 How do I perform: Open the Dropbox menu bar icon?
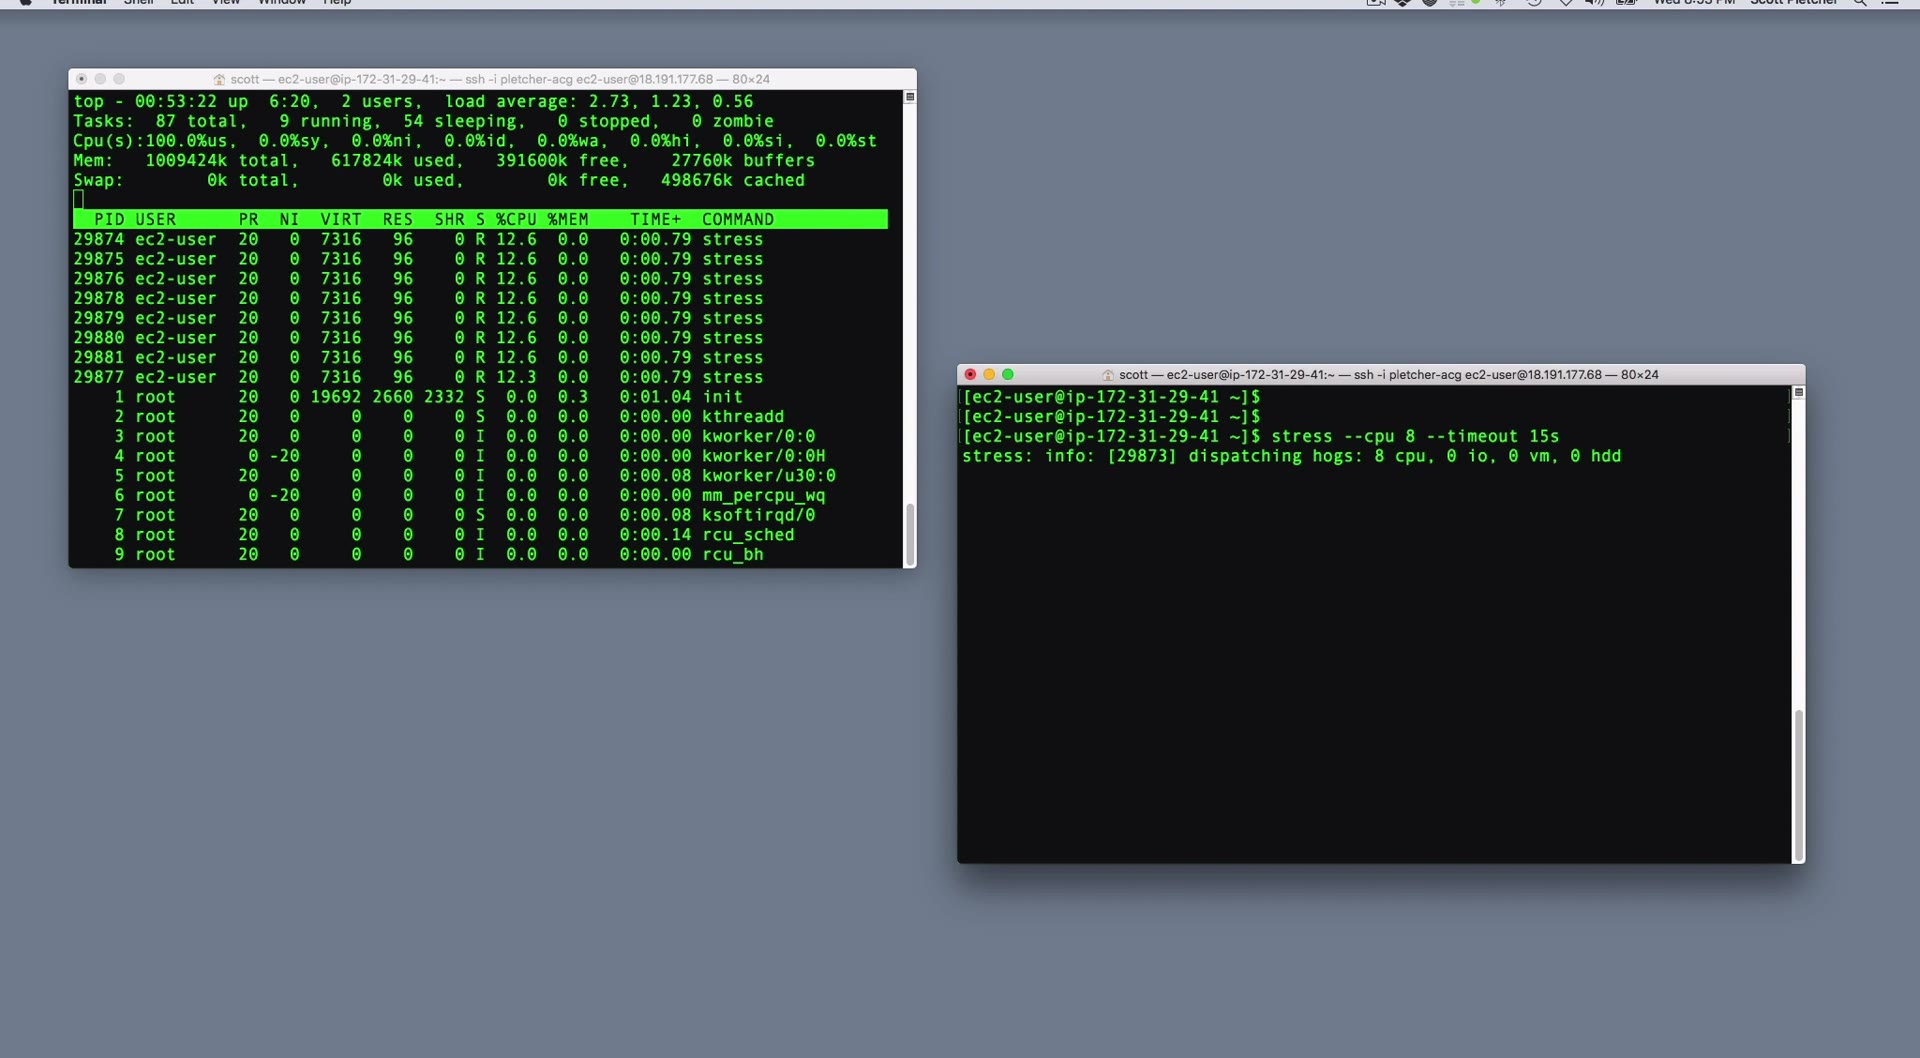point(1403,3)
